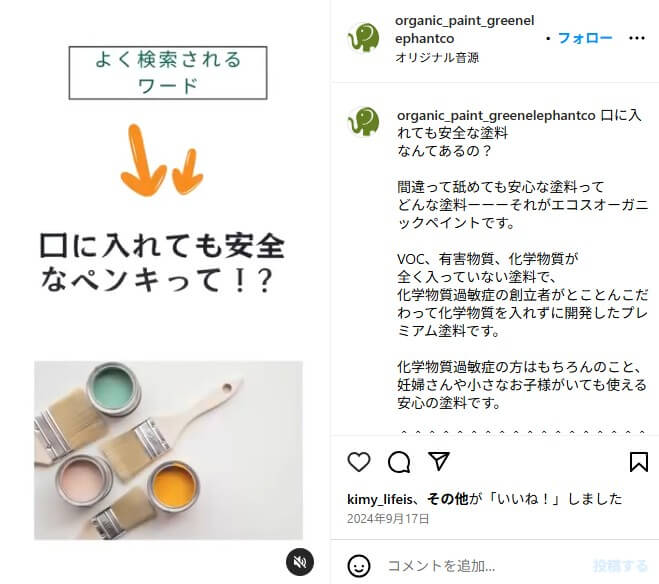Click the green elephant avatar in header
The height and width of the screenshot is (584, 659).
(x=364, y=37)
